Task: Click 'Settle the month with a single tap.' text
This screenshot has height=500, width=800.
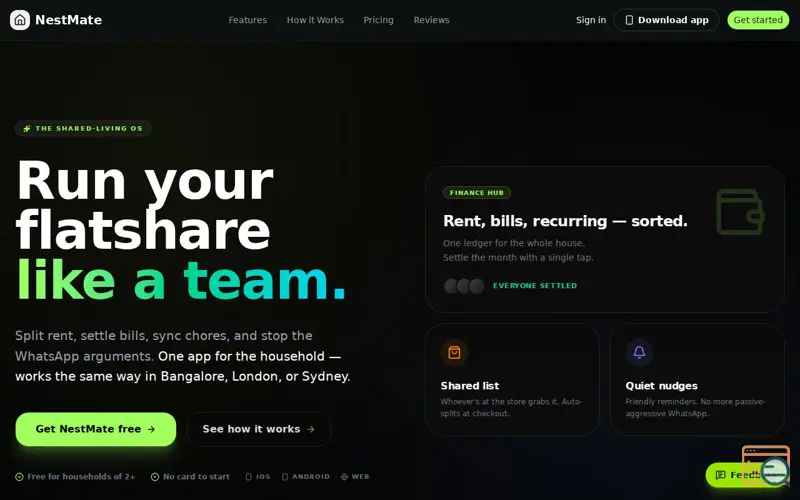Action: click(x=518, y=258)
